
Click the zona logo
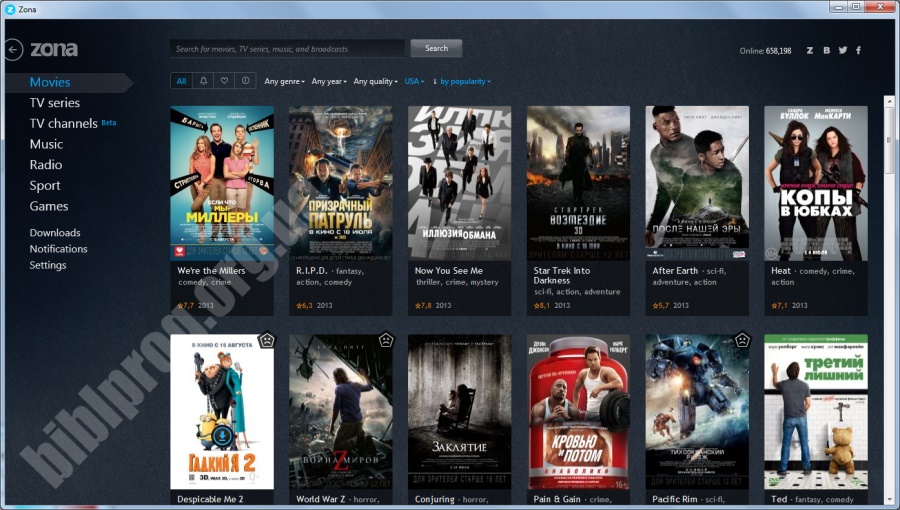[x=54, y=49]
